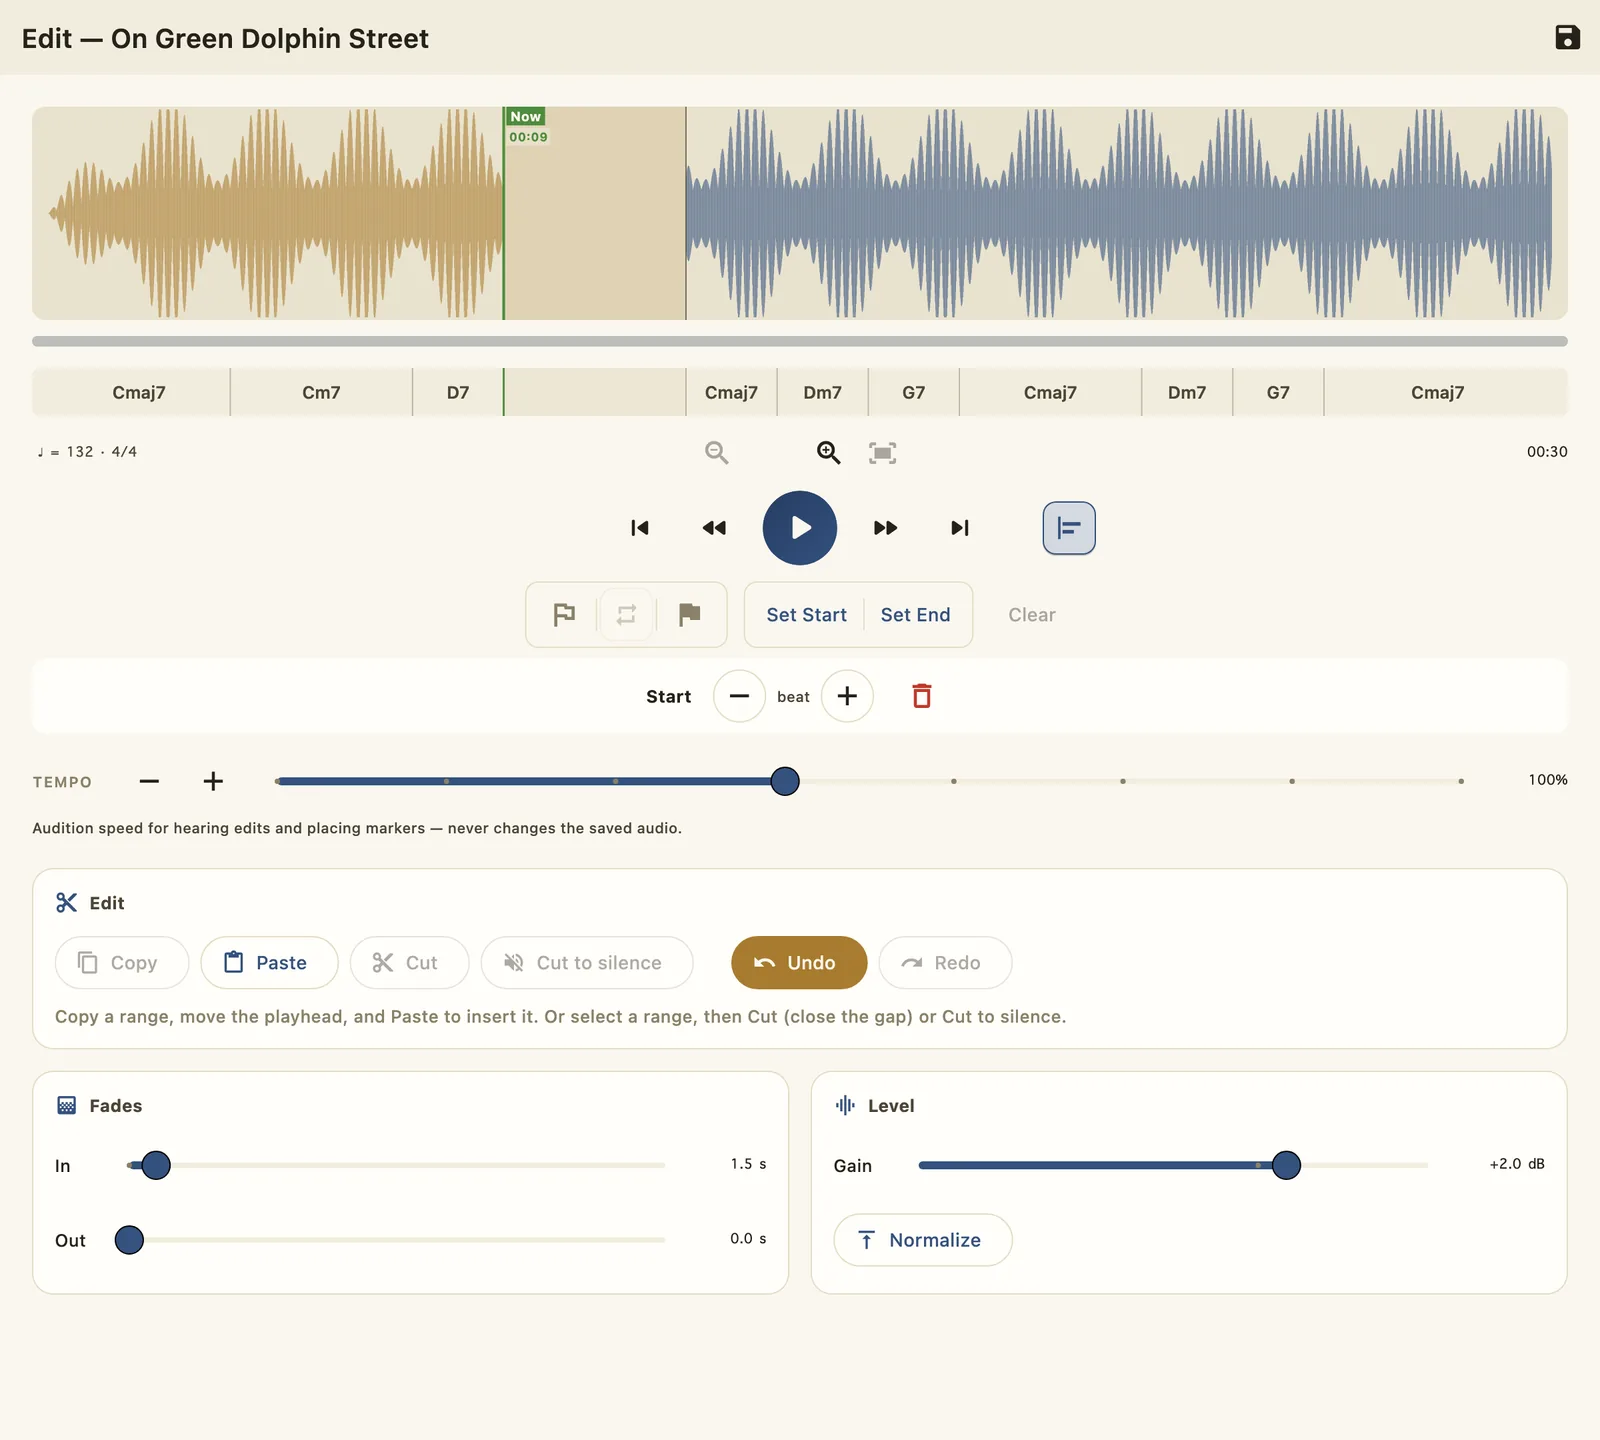Click the 0.0 s fade-out value
This screenshot has width=1600, height=1440.
tap(748, 1239)
